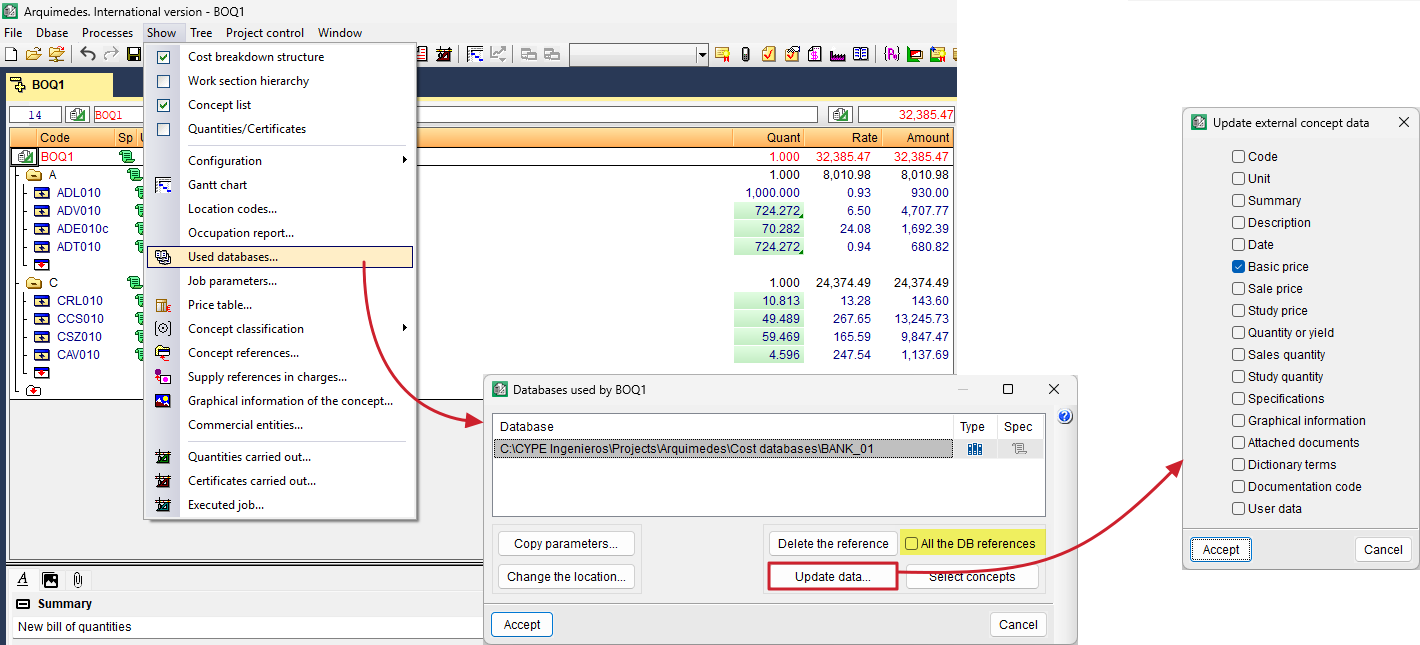1420x645 pixels.
Task: Click the Summary text field New bill of quantities
Action: tap(250, 627)
